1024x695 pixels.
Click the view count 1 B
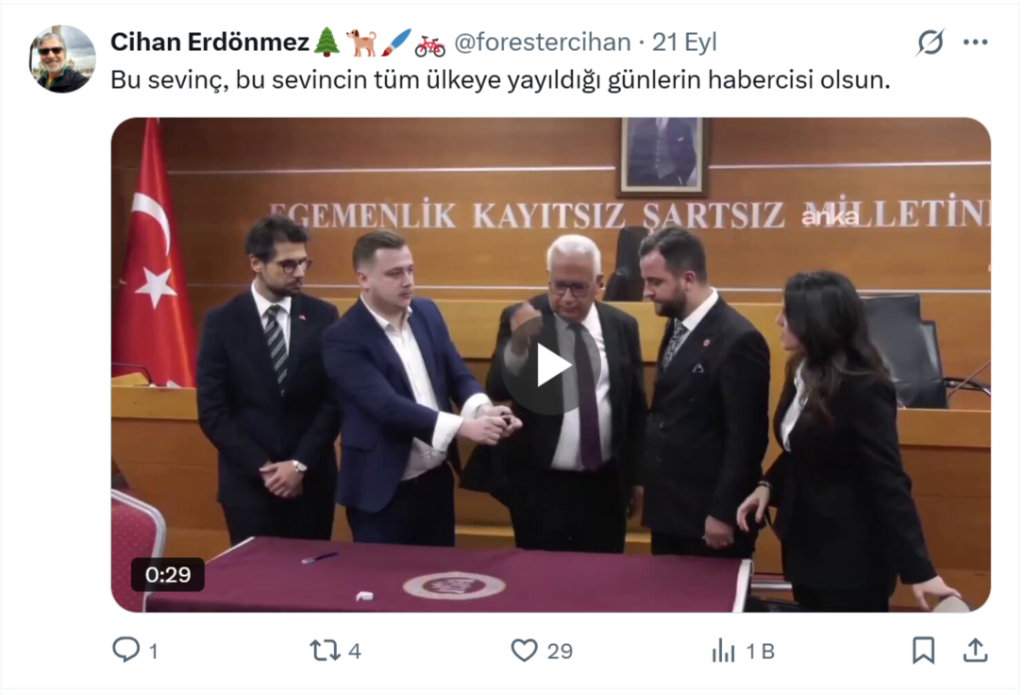pos(760,651)
